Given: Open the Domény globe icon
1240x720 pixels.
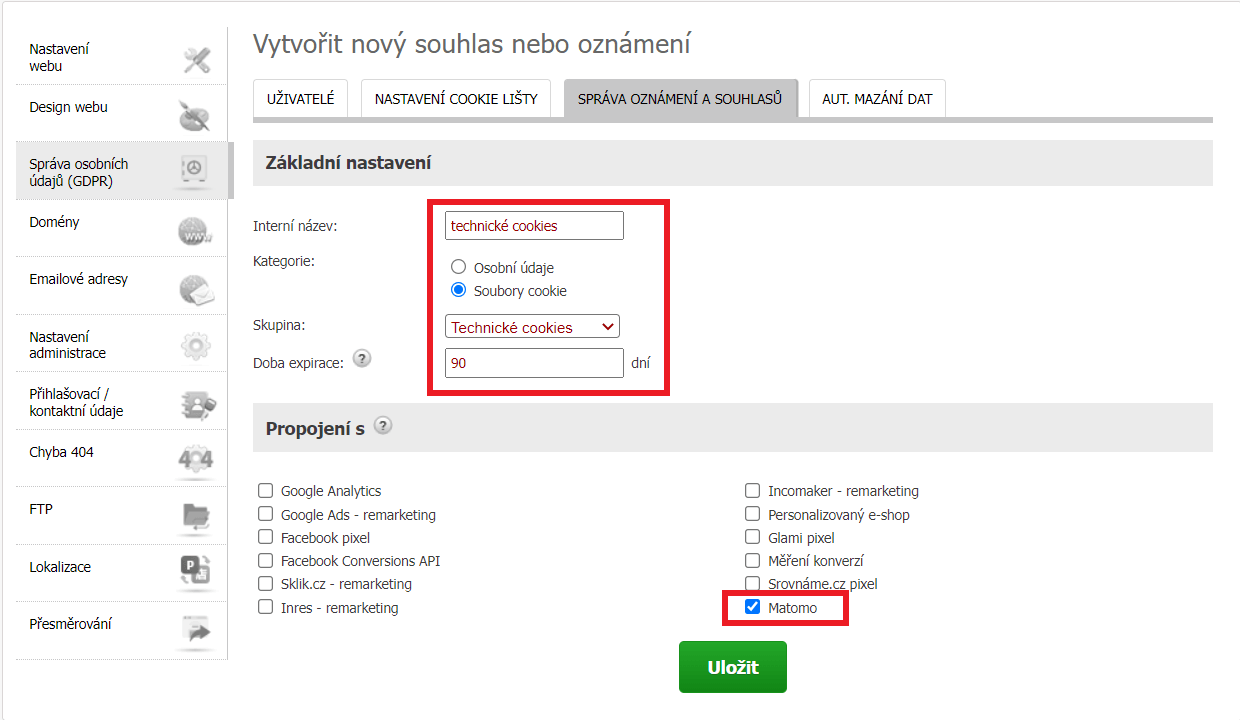Looking at the screenshot, I should click(x=195, y=232).
